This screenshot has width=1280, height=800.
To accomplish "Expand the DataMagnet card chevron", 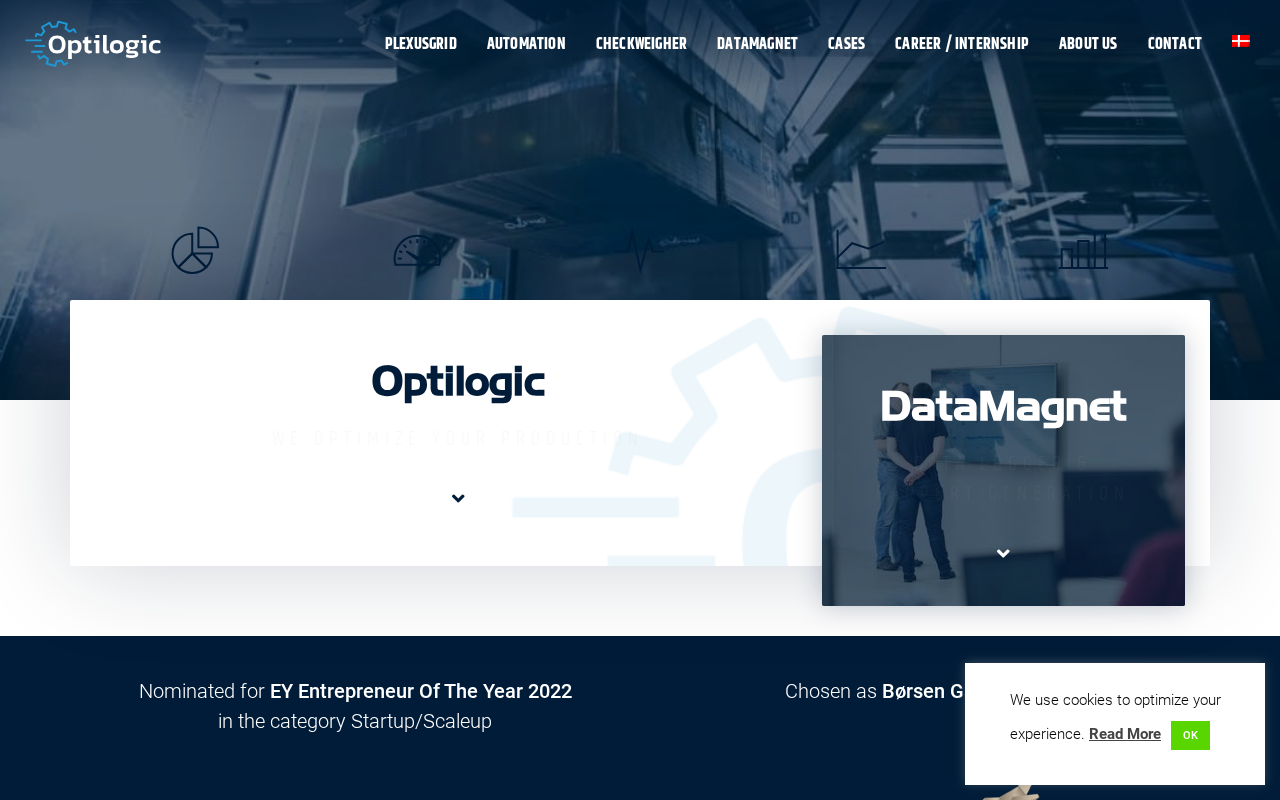I will (1003, 553).
